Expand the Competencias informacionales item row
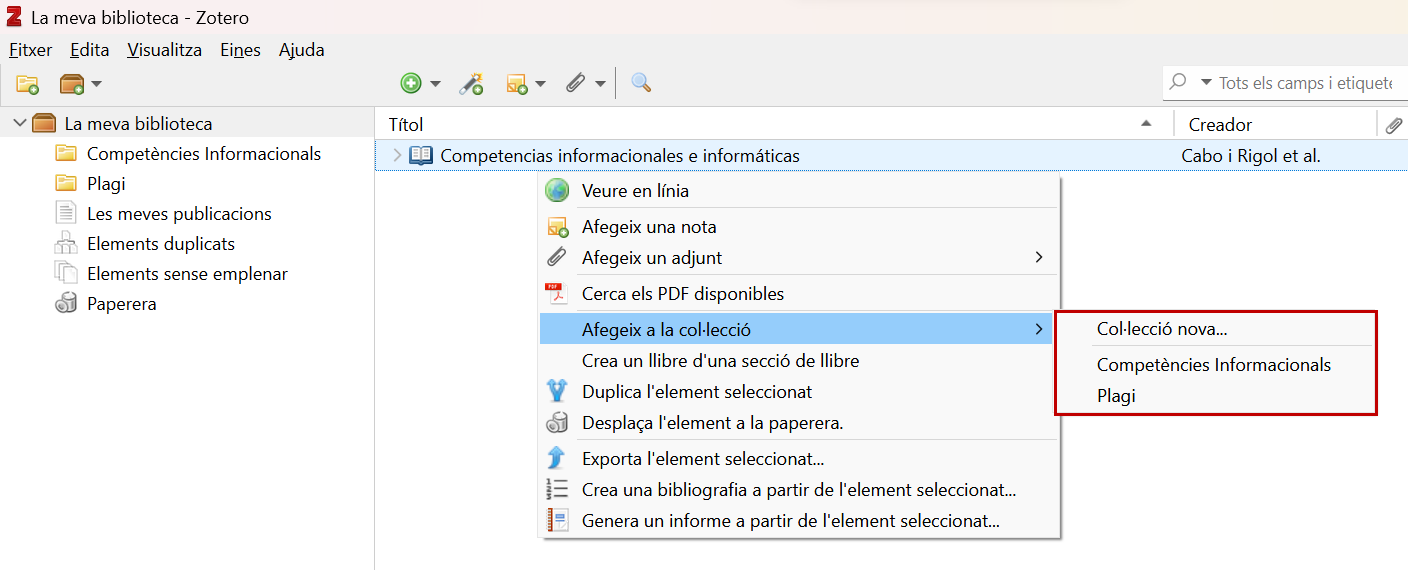This screenshot has height=570, width=1408. coord(396,155)
